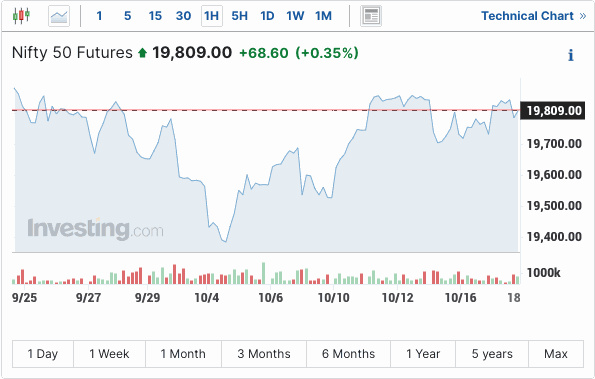Choose the 6 Months range
This screenshot has width=595, height=379.
coord(348,354)
